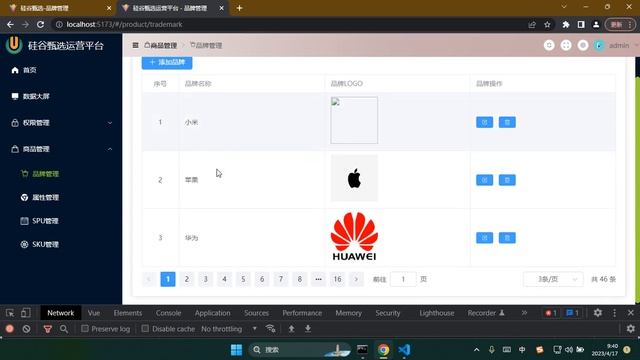
Task: Click Import HAR file upload arrow
Action: click(x=291, y=329)
